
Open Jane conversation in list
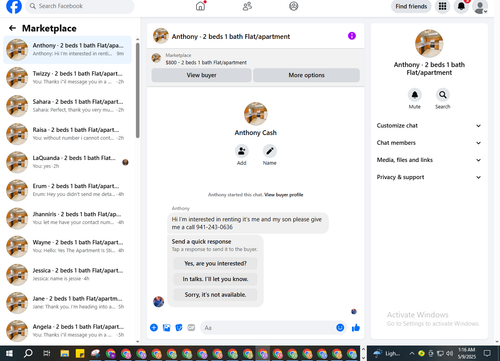(x=67, y=303)
